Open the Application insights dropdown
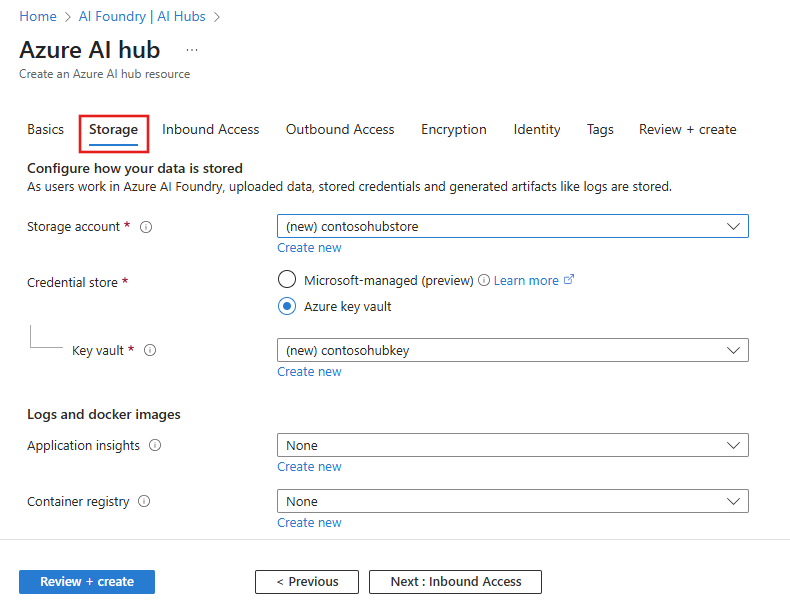 (x=512, y=446)
